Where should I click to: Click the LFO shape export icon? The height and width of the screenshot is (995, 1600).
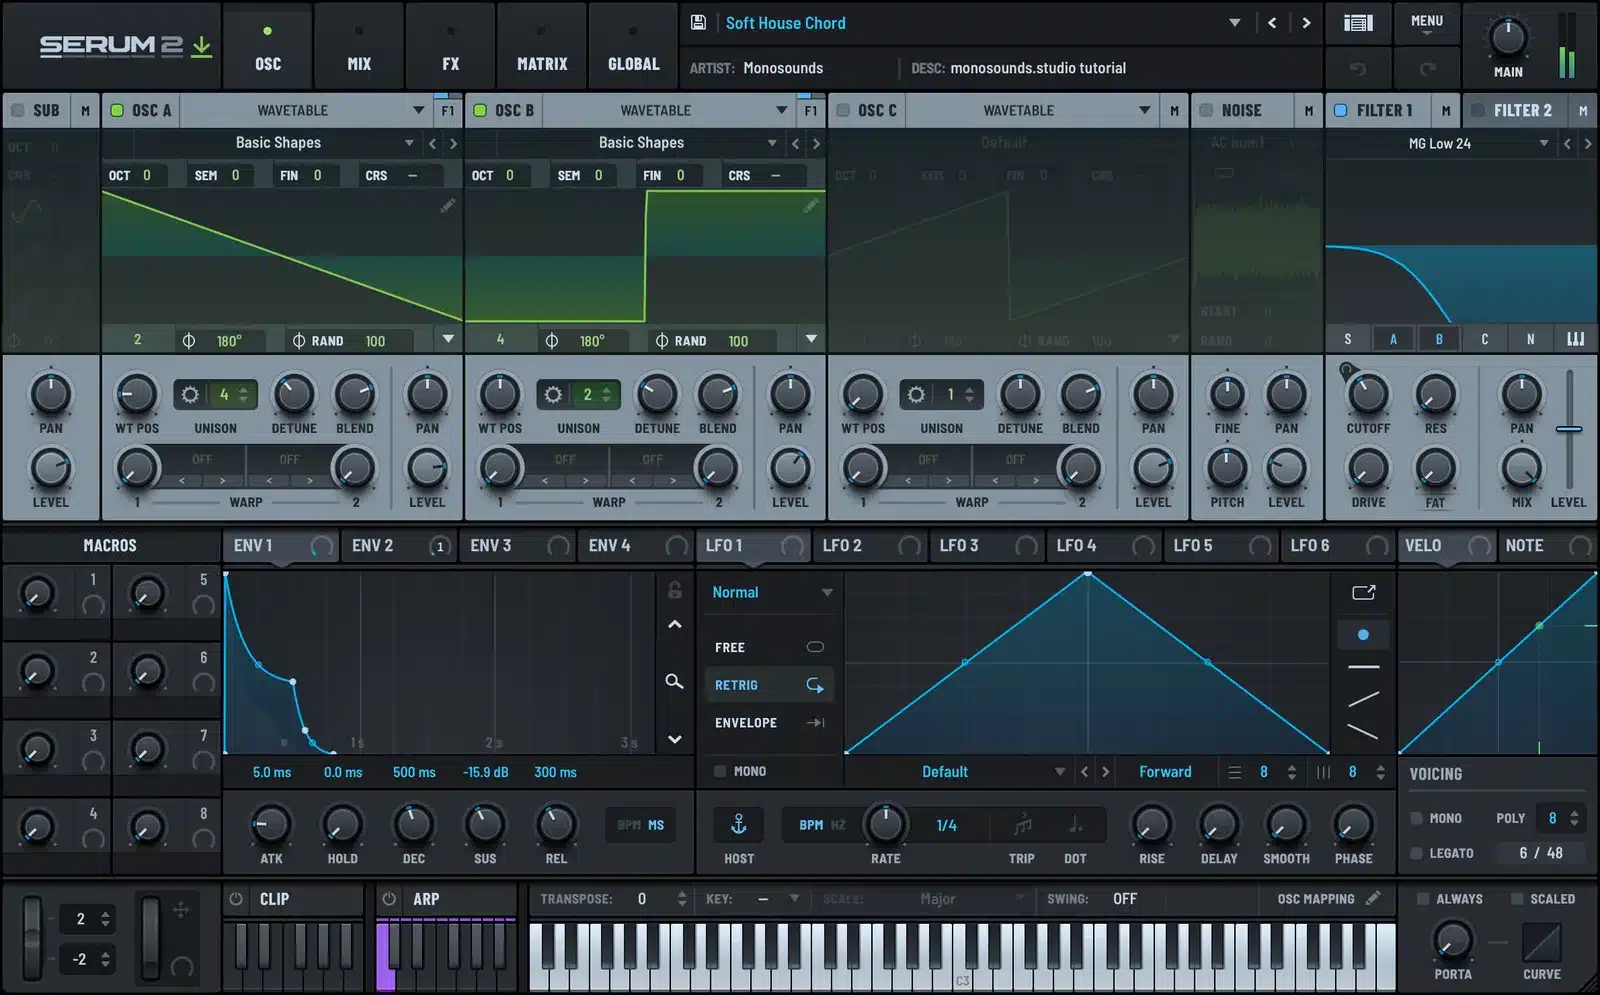1363,592
